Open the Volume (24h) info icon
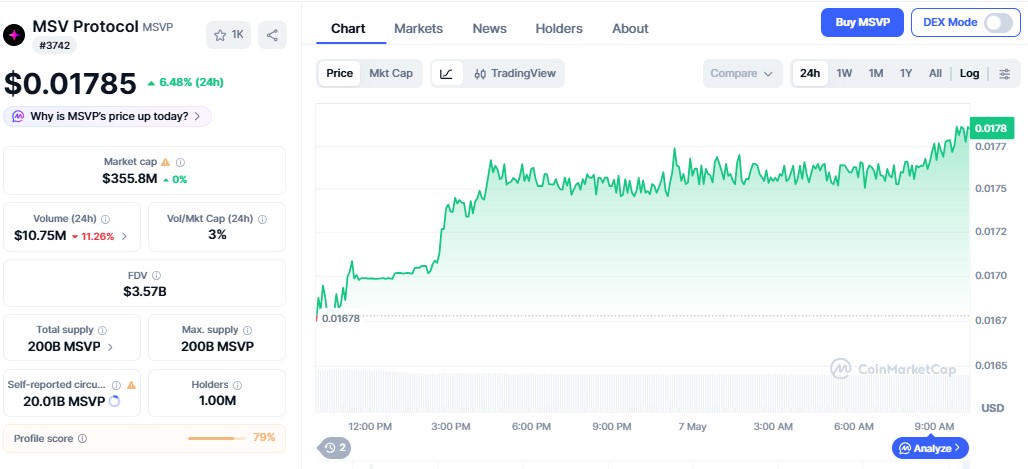 pyautogui.click(x=105, y=219)
